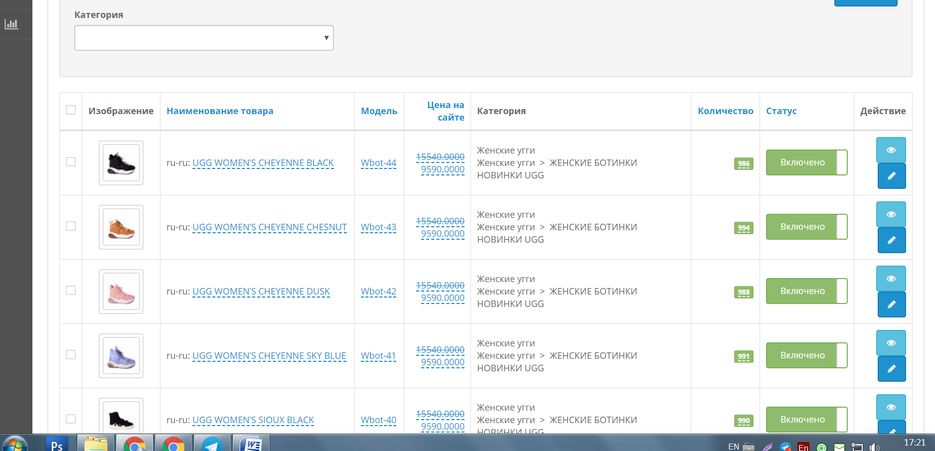Open the UGG WOMEN'S CHEYENNE DUSK name link
935x451 pixels.
pyautogui.click(x=261, y=292)
